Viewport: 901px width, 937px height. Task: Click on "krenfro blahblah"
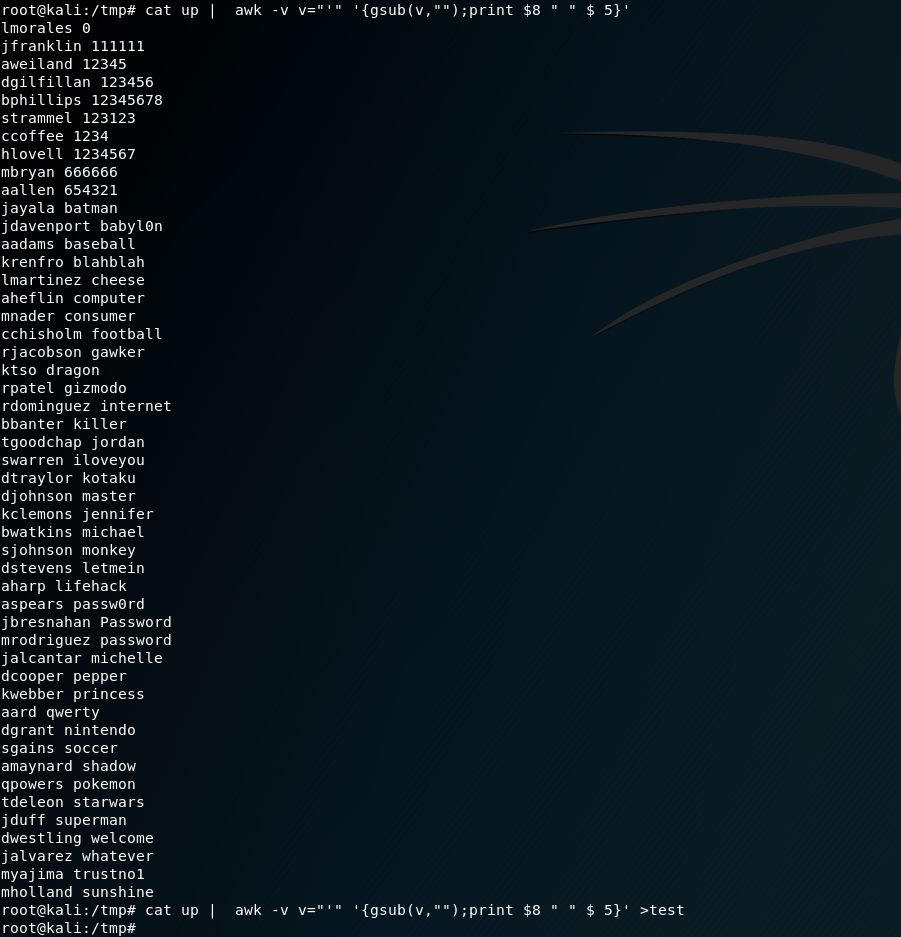coord(73,262)
